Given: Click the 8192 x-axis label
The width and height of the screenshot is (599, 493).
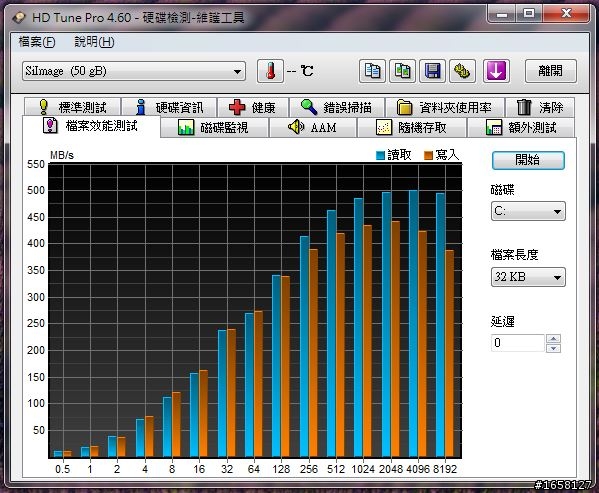Looking at the screenshot, I should [445, 469].
